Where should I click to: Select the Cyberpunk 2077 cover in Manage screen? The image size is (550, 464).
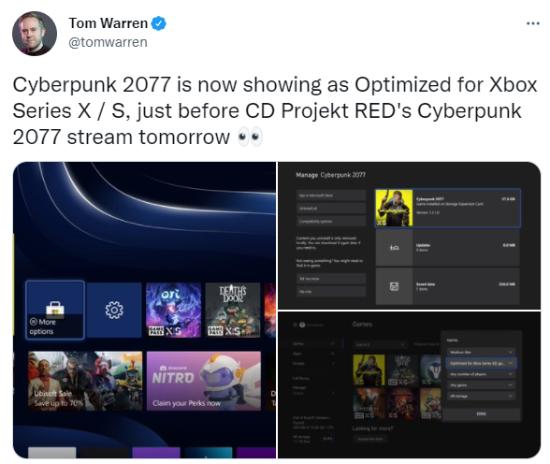coord(394,208)
